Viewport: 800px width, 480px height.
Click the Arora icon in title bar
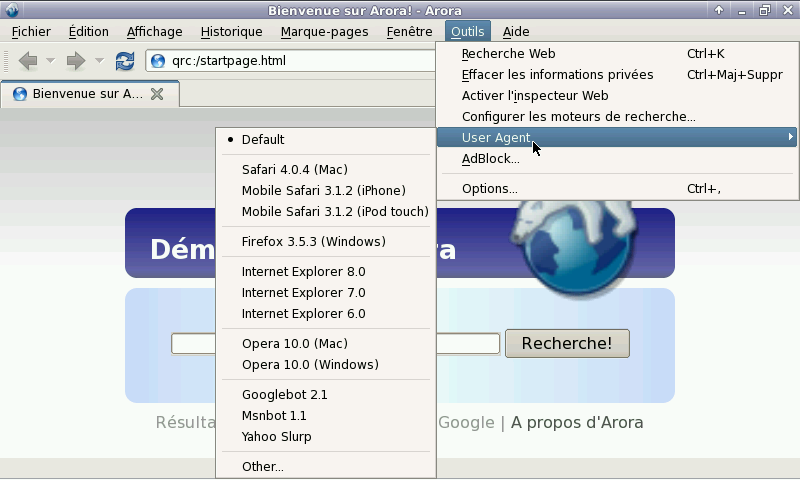coord(11,10)
